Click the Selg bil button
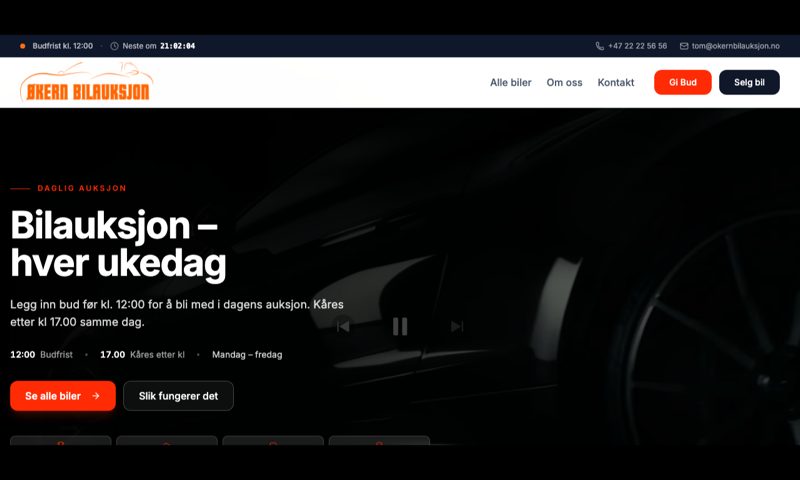 749,82
